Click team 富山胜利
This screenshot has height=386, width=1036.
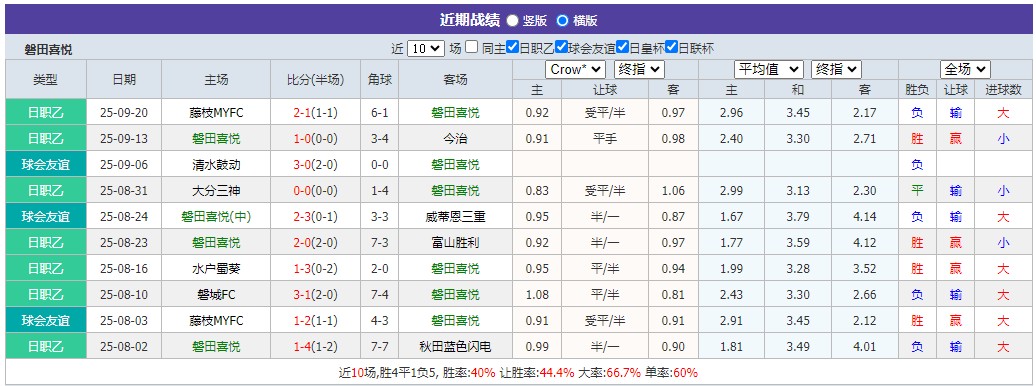pos(456,243)
